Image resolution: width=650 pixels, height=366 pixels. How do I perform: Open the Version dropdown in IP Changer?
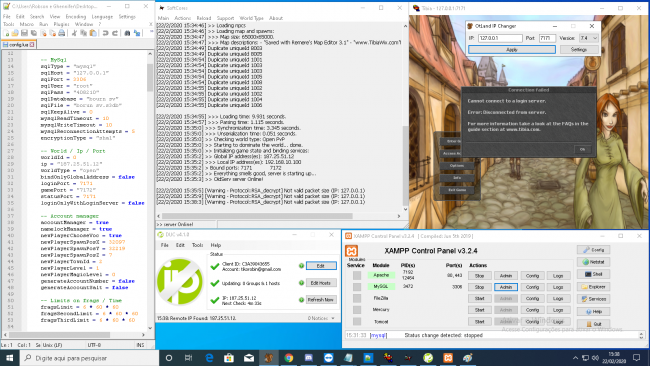tap(588, 38)
